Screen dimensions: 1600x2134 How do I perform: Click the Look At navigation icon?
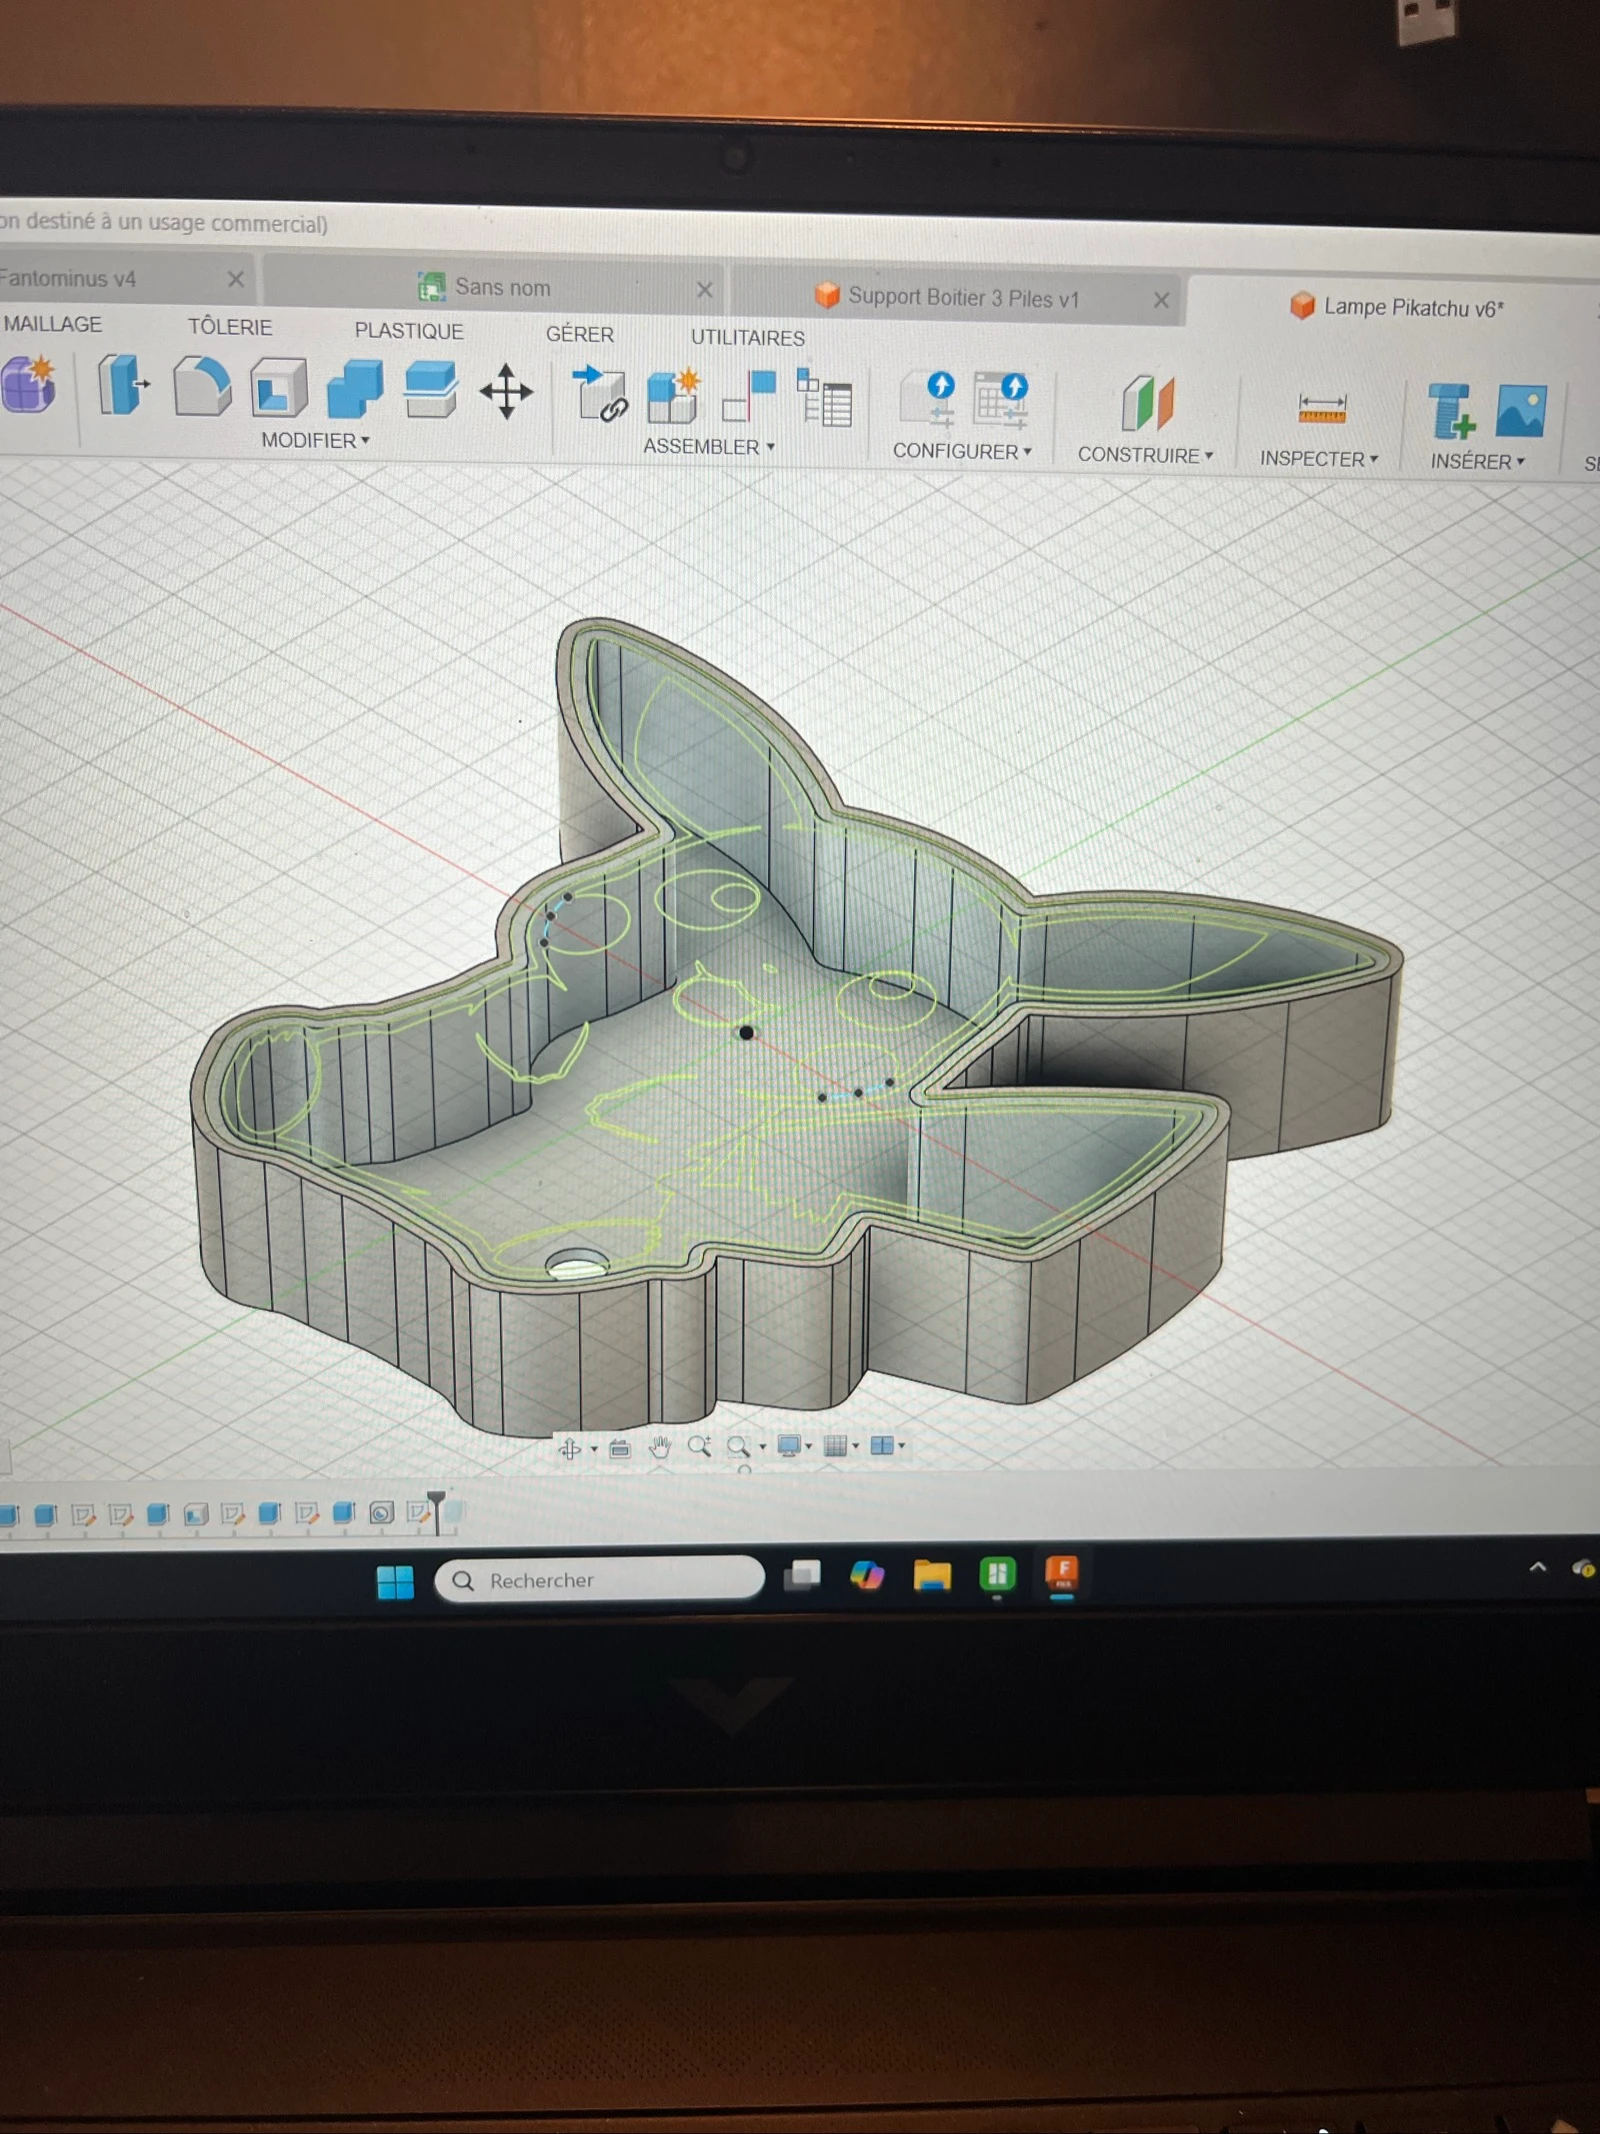[620, 1447]
